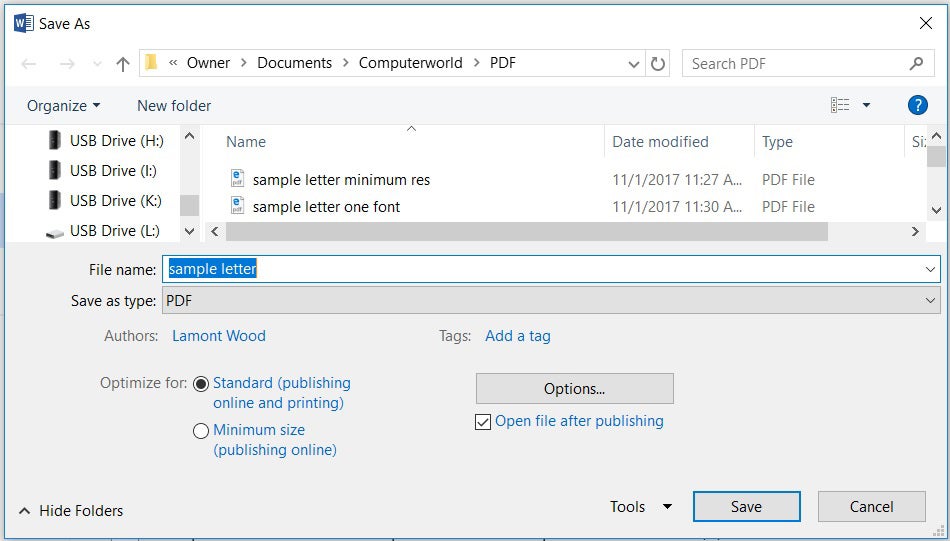This screenshot has height=541, width=950.
Task: Navigate to Owner in the breadcrumb
Action: click(208, 63)
